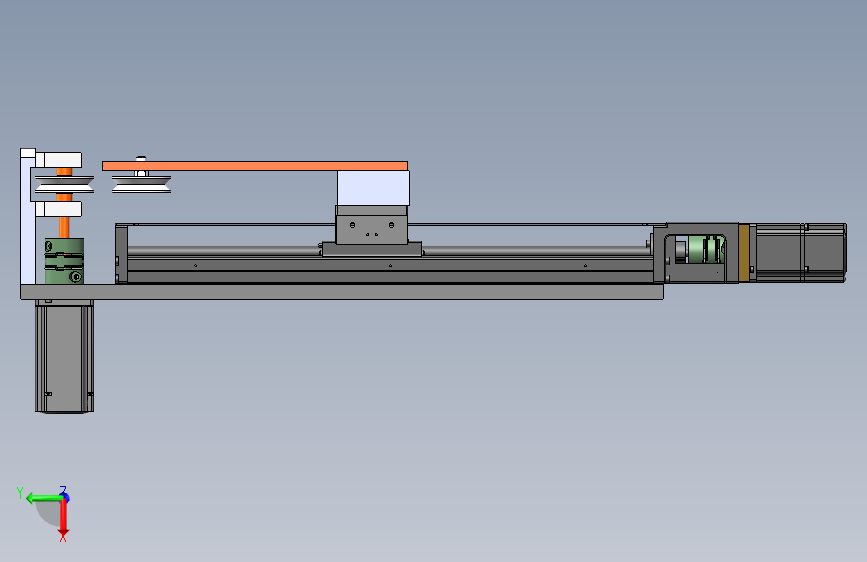Select the tall white vertical bracket at left
This screenshot has height=562, width=867.
28,216
